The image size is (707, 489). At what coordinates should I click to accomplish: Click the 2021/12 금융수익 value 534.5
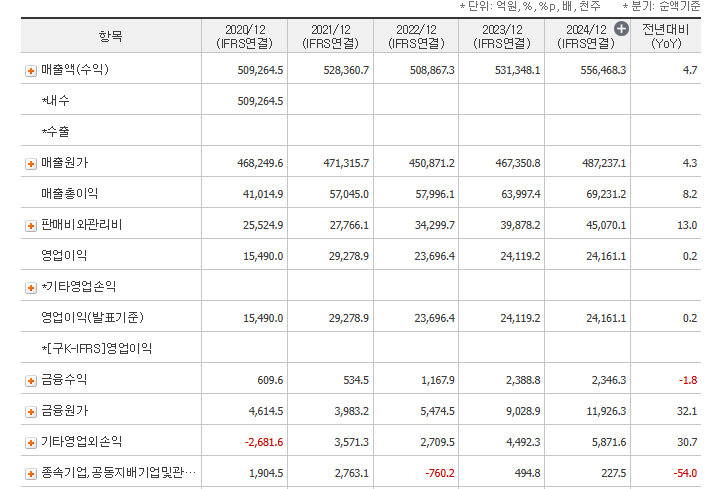[x=356, y=381]
